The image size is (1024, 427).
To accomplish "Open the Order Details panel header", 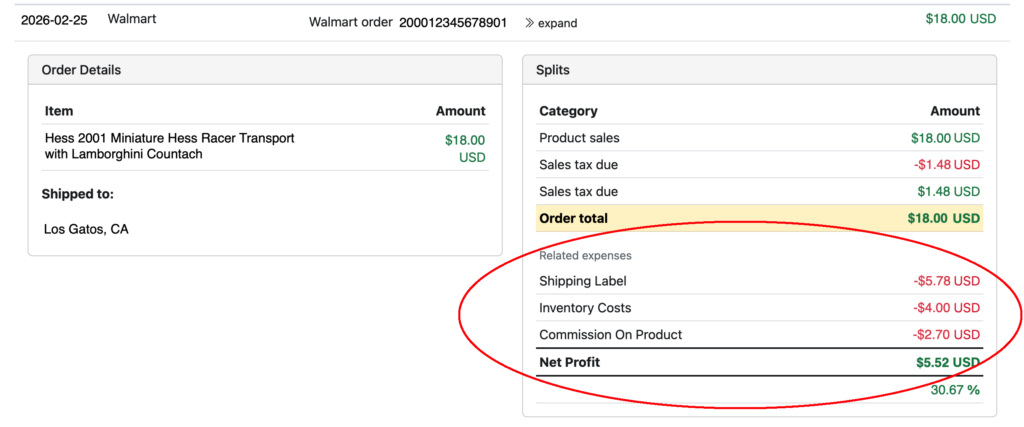I will (82, 70).
